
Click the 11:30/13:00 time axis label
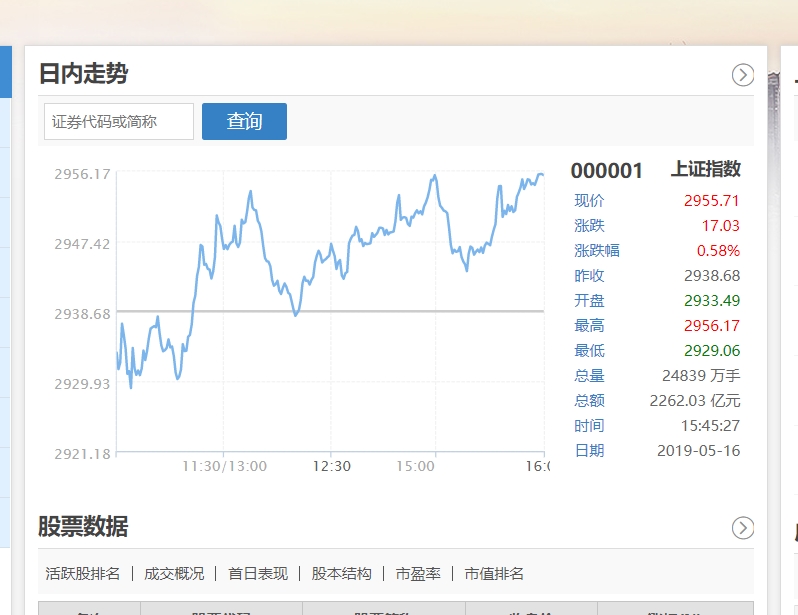click(x=224, y=466)
